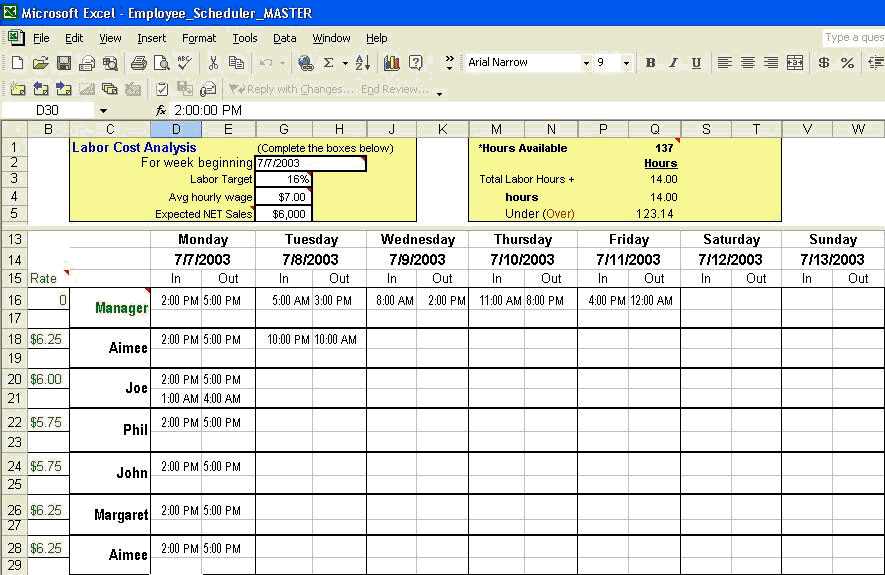The height and width of the screenshot is (575, 885).
Task: Open Microsoft Excel Help question-mark icon
Action: click(x=416, y=63)
